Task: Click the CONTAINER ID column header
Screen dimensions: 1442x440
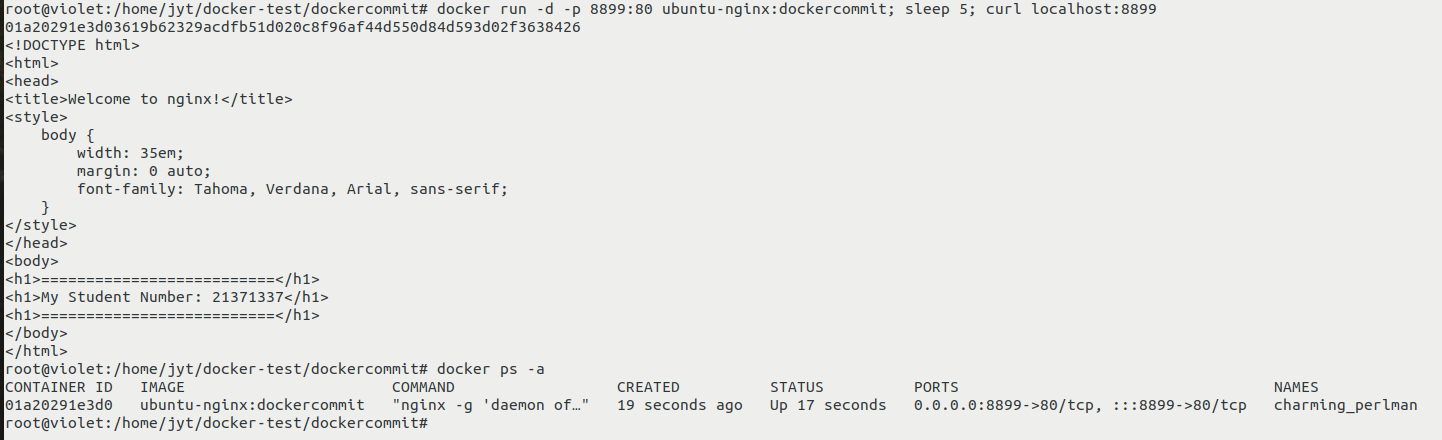Action: 59,387
